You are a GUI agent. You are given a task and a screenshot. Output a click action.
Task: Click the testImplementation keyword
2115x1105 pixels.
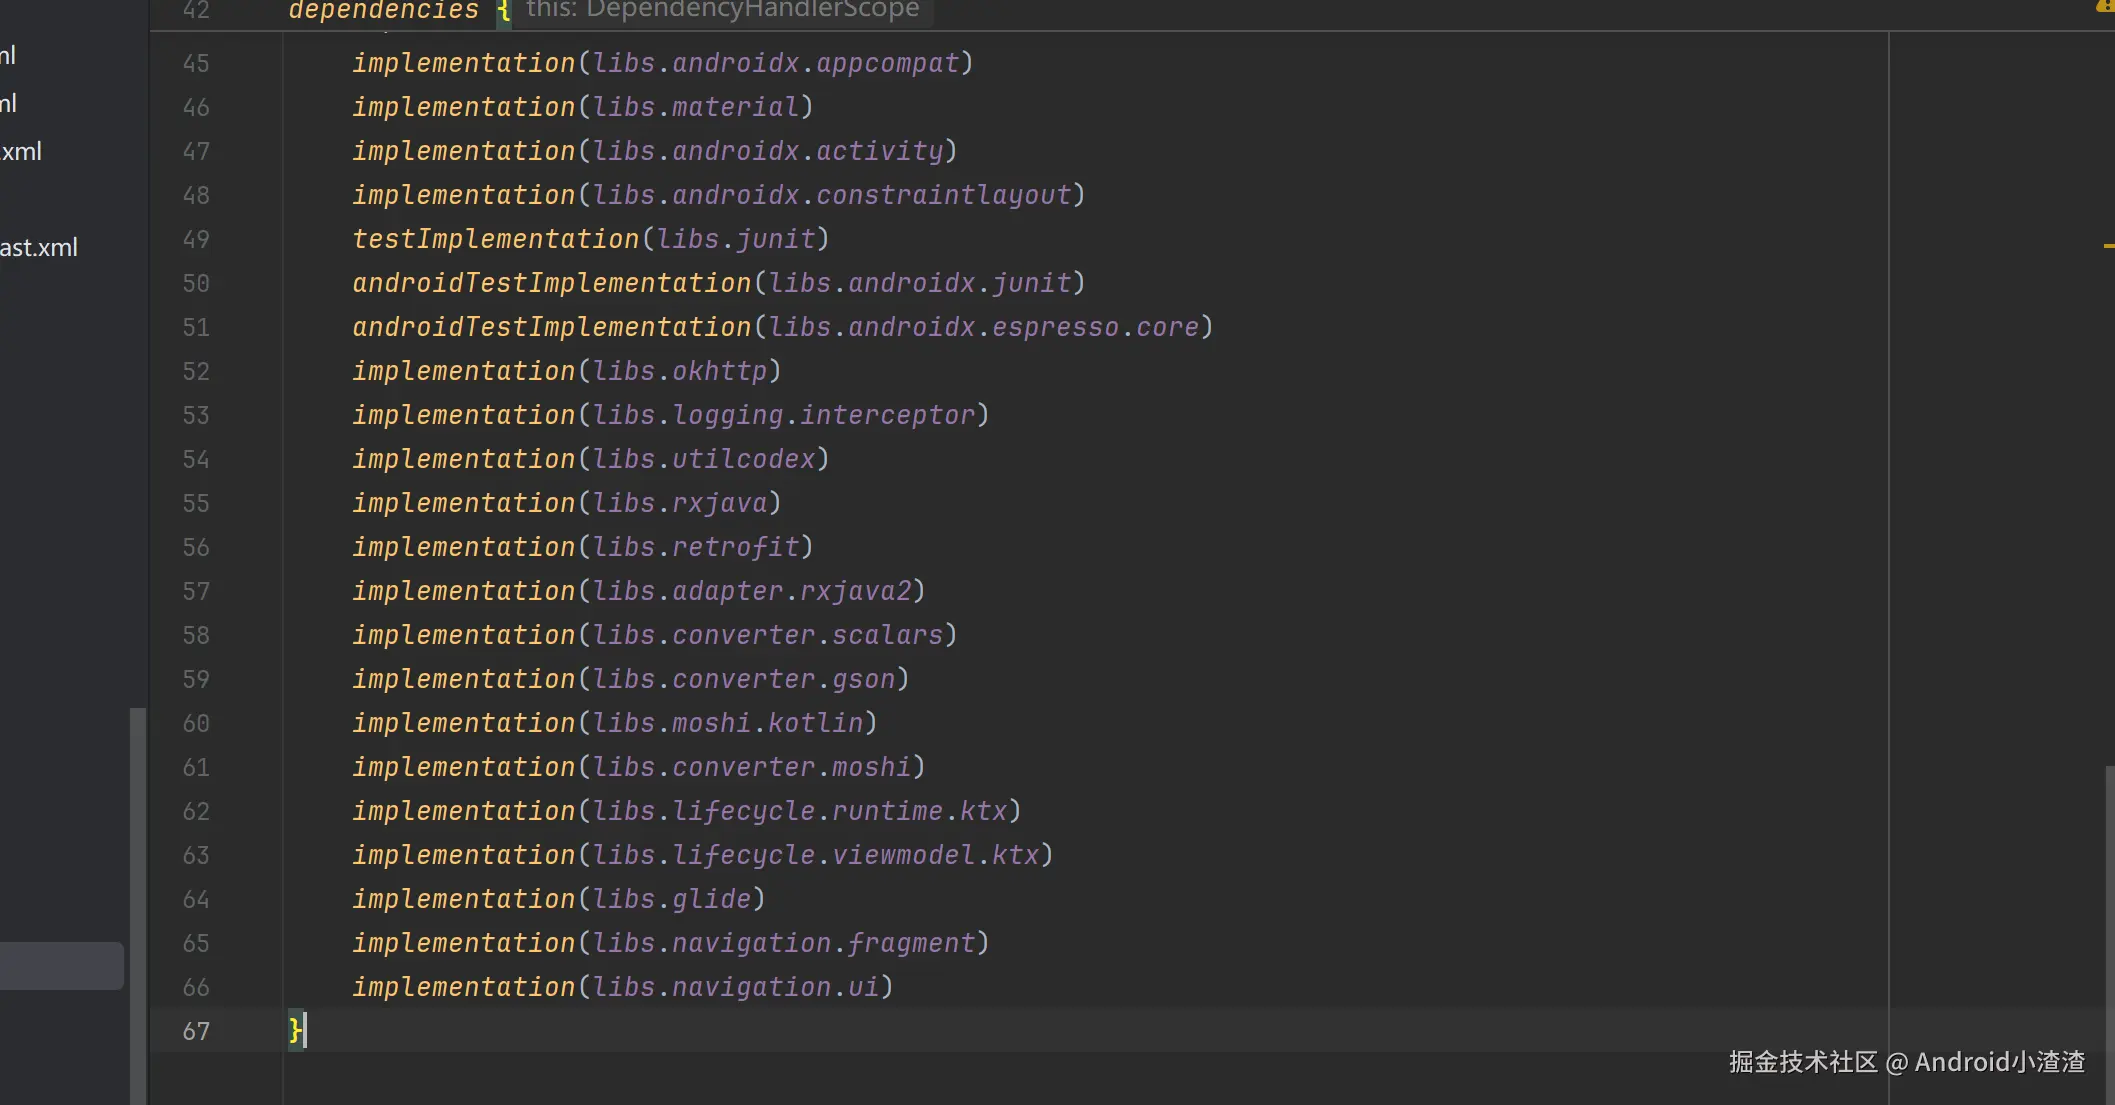pos(495,240)
